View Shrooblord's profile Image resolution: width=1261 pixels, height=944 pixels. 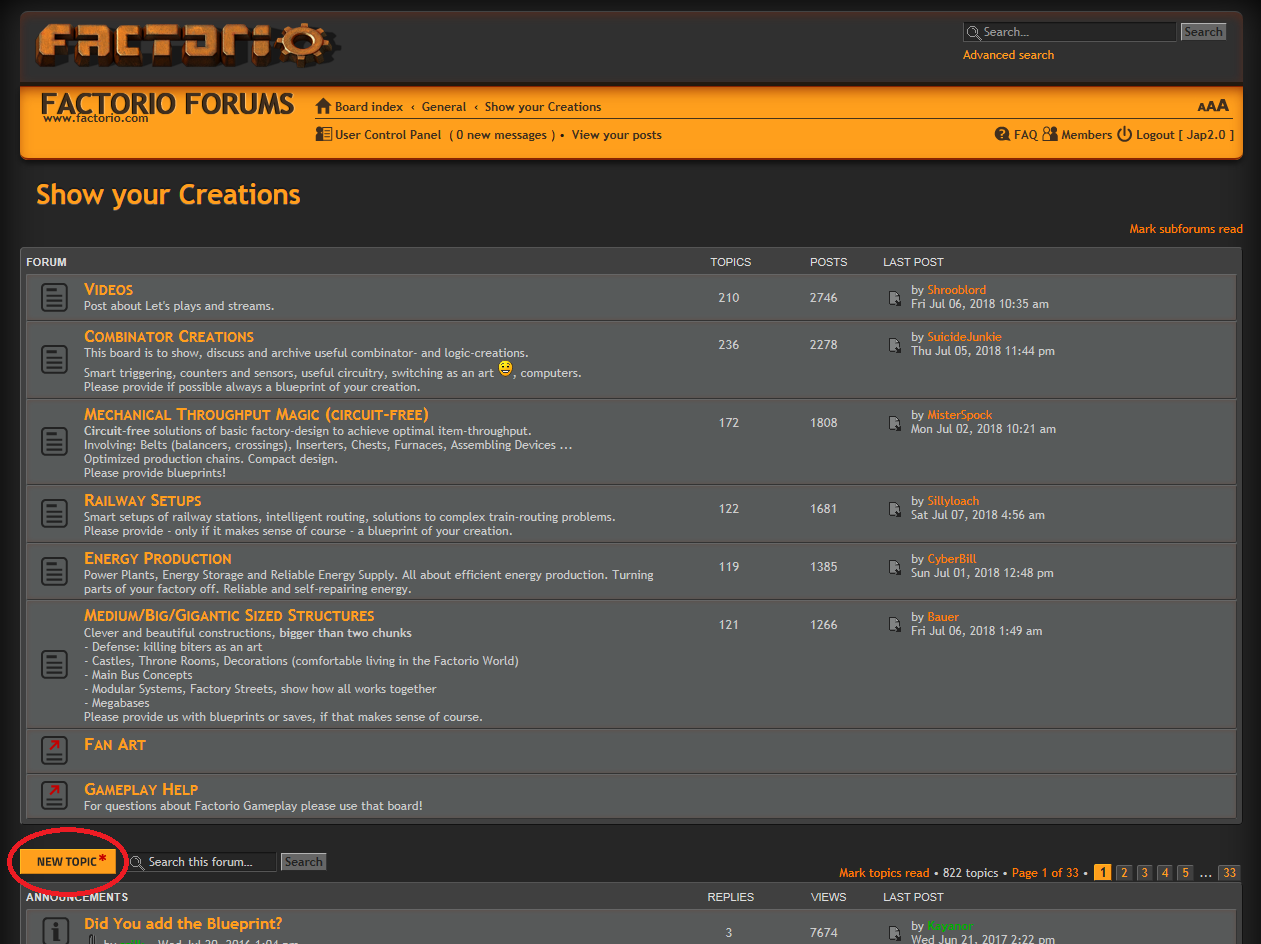tap(956, 290)
